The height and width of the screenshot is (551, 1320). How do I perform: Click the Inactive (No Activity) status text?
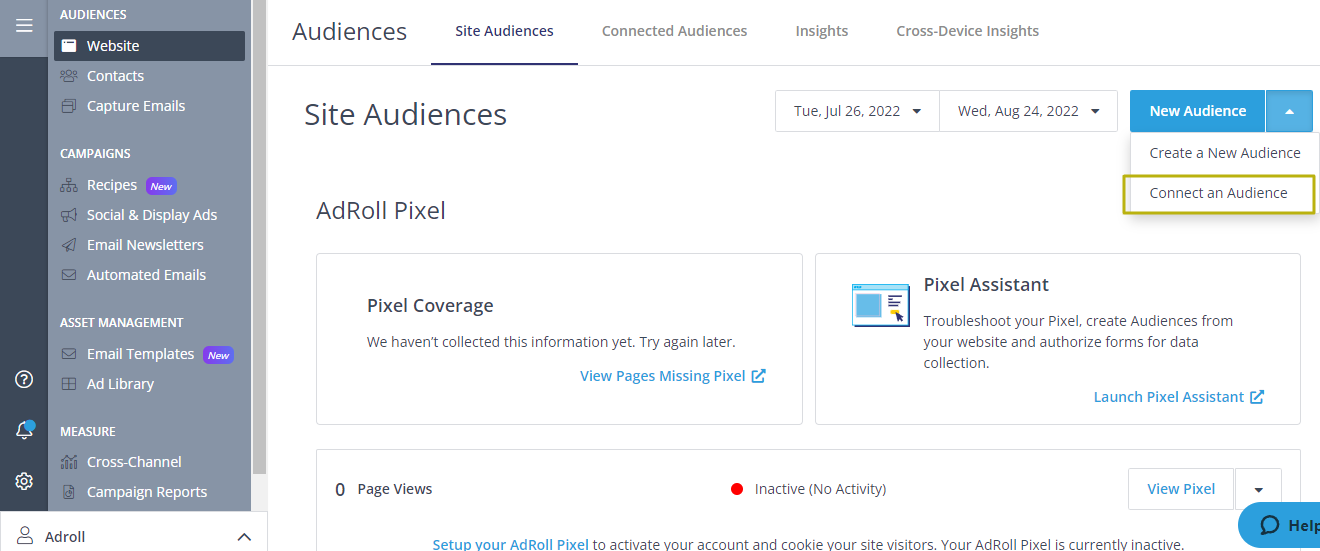coord(820,489)
